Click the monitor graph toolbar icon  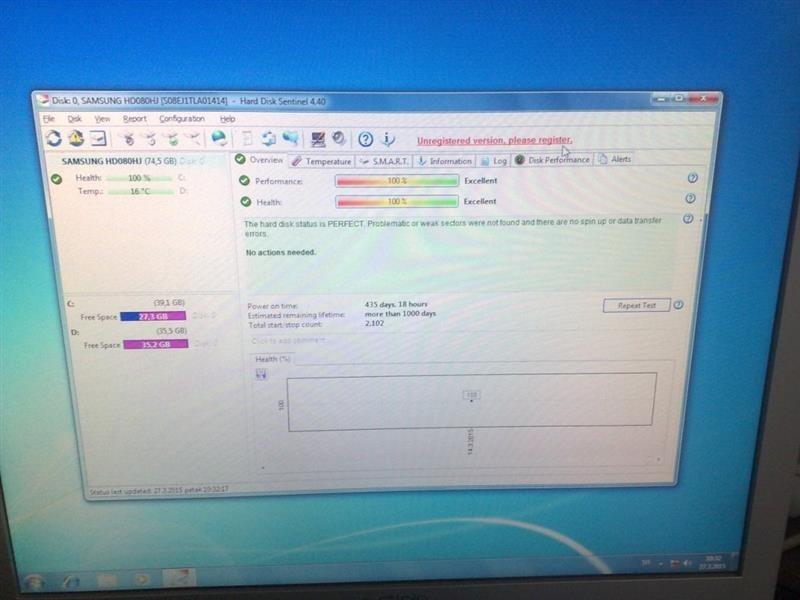click(318, 139)
